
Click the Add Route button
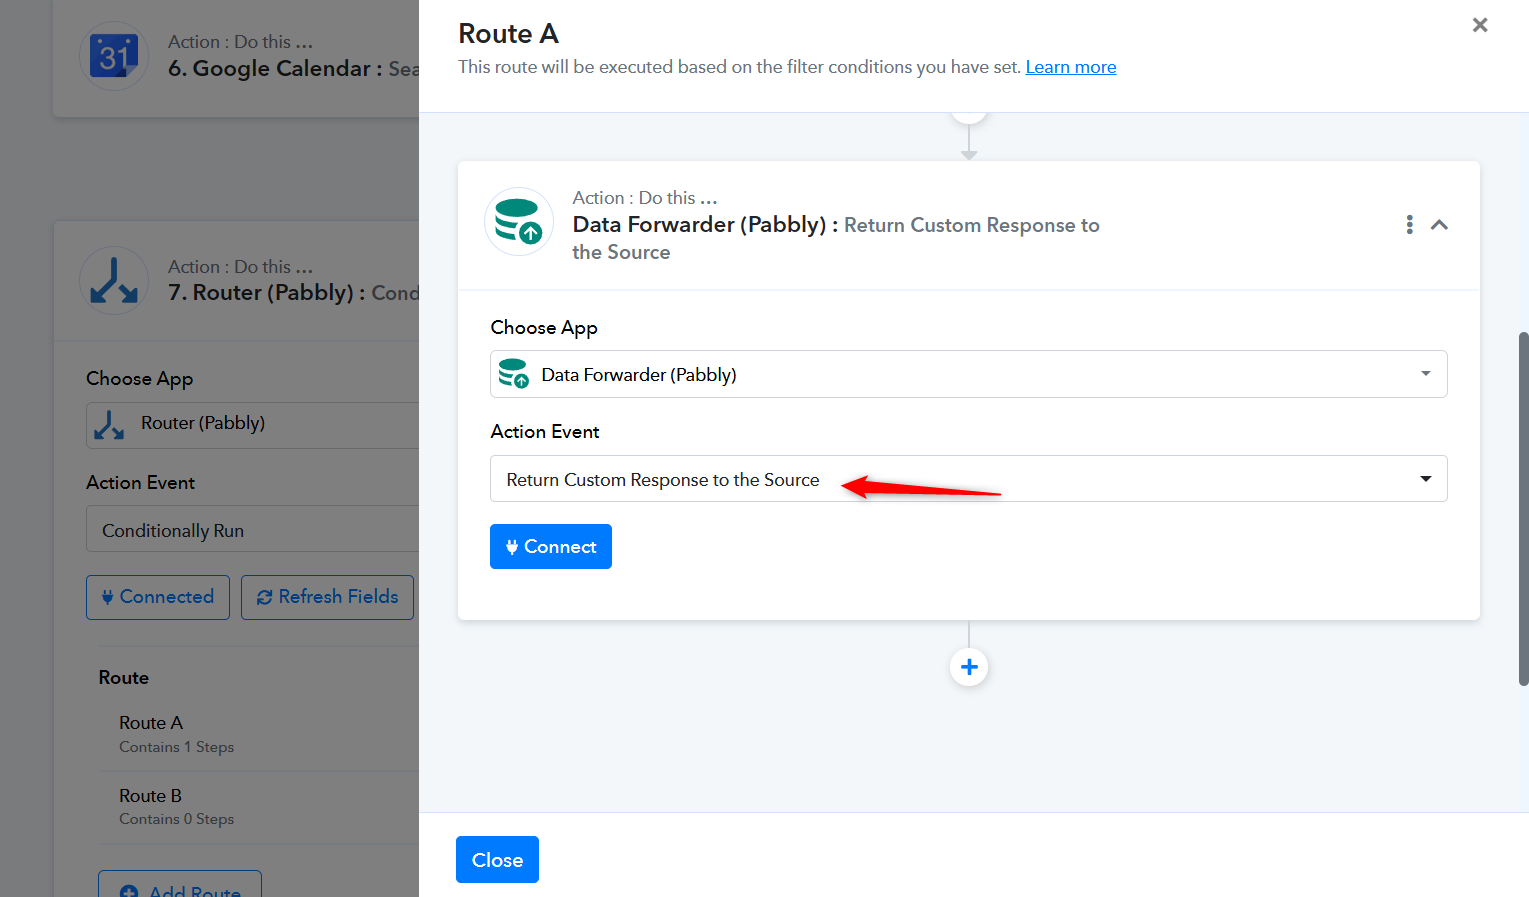[x=180, y=884]
